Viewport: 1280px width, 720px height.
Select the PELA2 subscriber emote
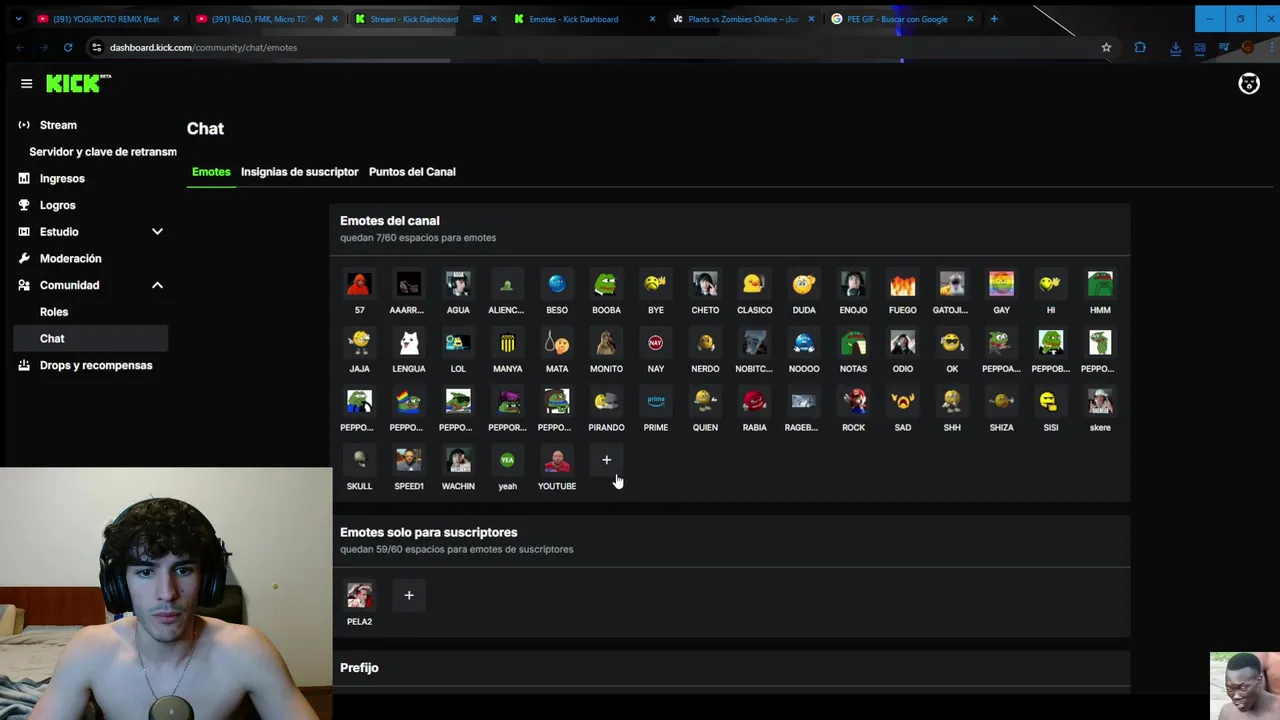point(359,596)
